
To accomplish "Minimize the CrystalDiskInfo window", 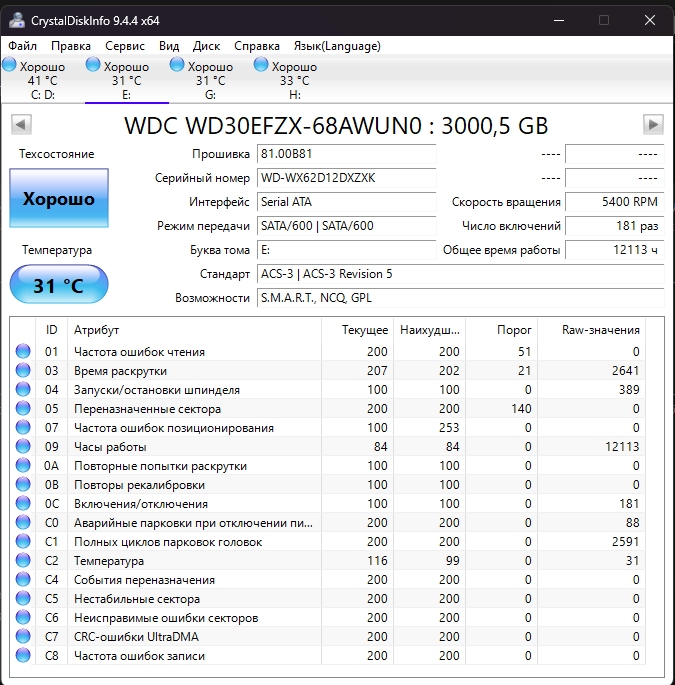I will tap(559, 20).
